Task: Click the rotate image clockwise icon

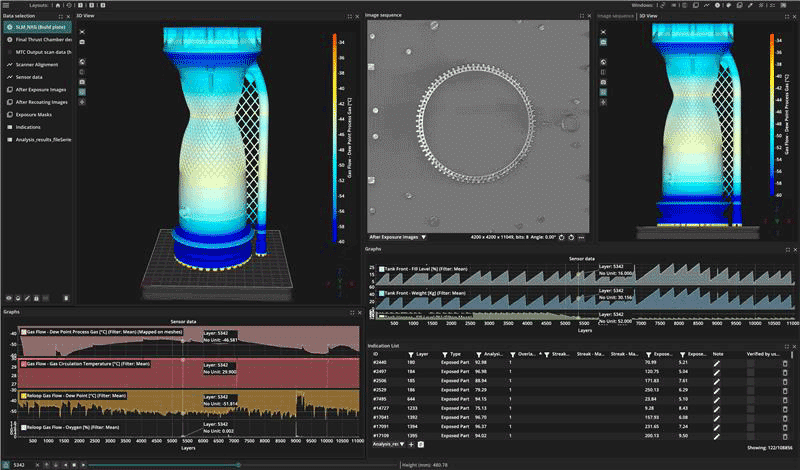Action: pos(570,237)
